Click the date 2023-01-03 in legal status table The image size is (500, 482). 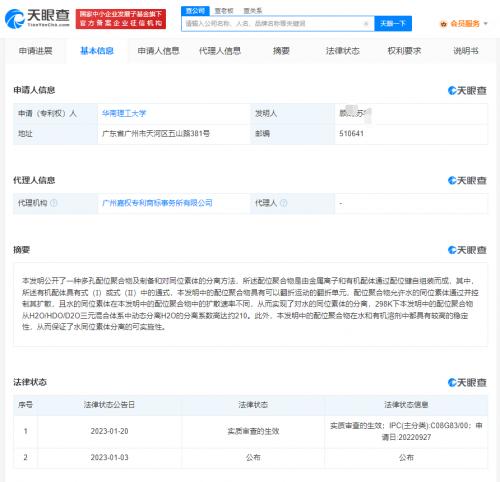(109, 457)
